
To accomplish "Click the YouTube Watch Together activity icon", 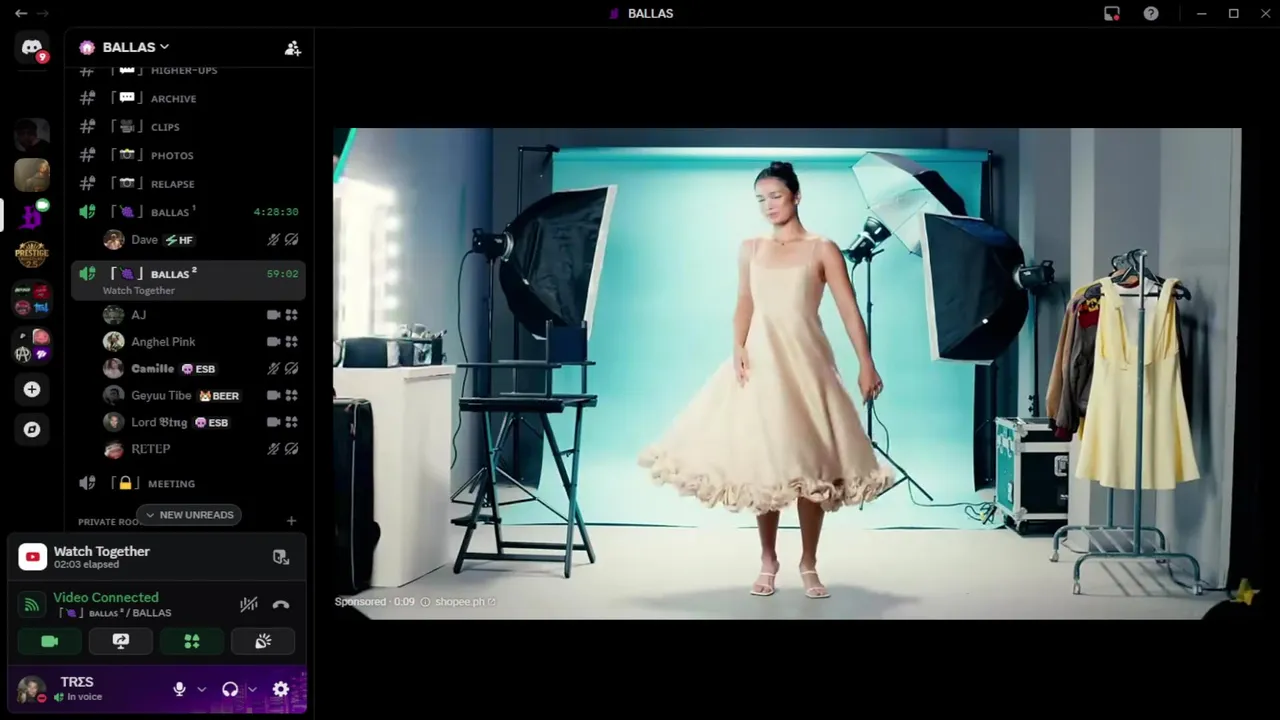I will click(x=32, y=557).
